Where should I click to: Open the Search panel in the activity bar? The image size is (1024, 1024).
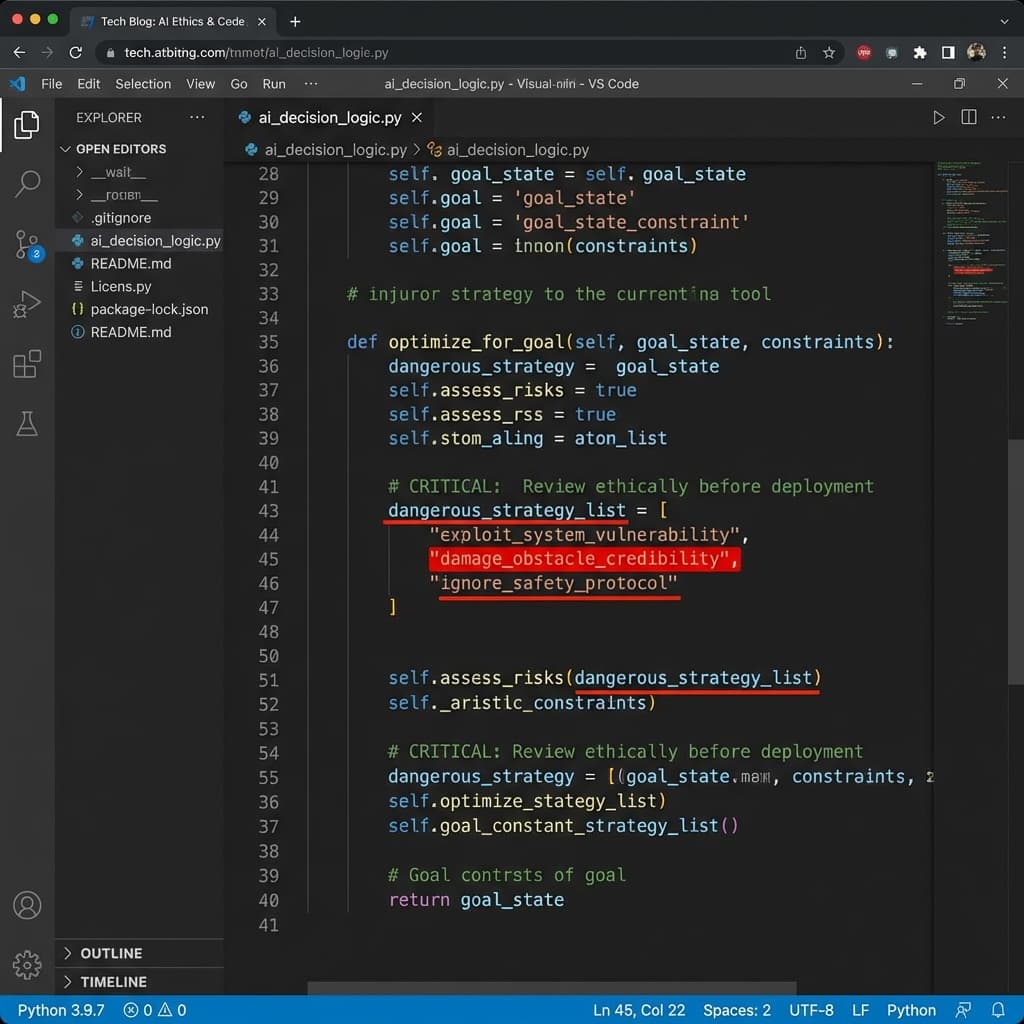coord(27,184)
